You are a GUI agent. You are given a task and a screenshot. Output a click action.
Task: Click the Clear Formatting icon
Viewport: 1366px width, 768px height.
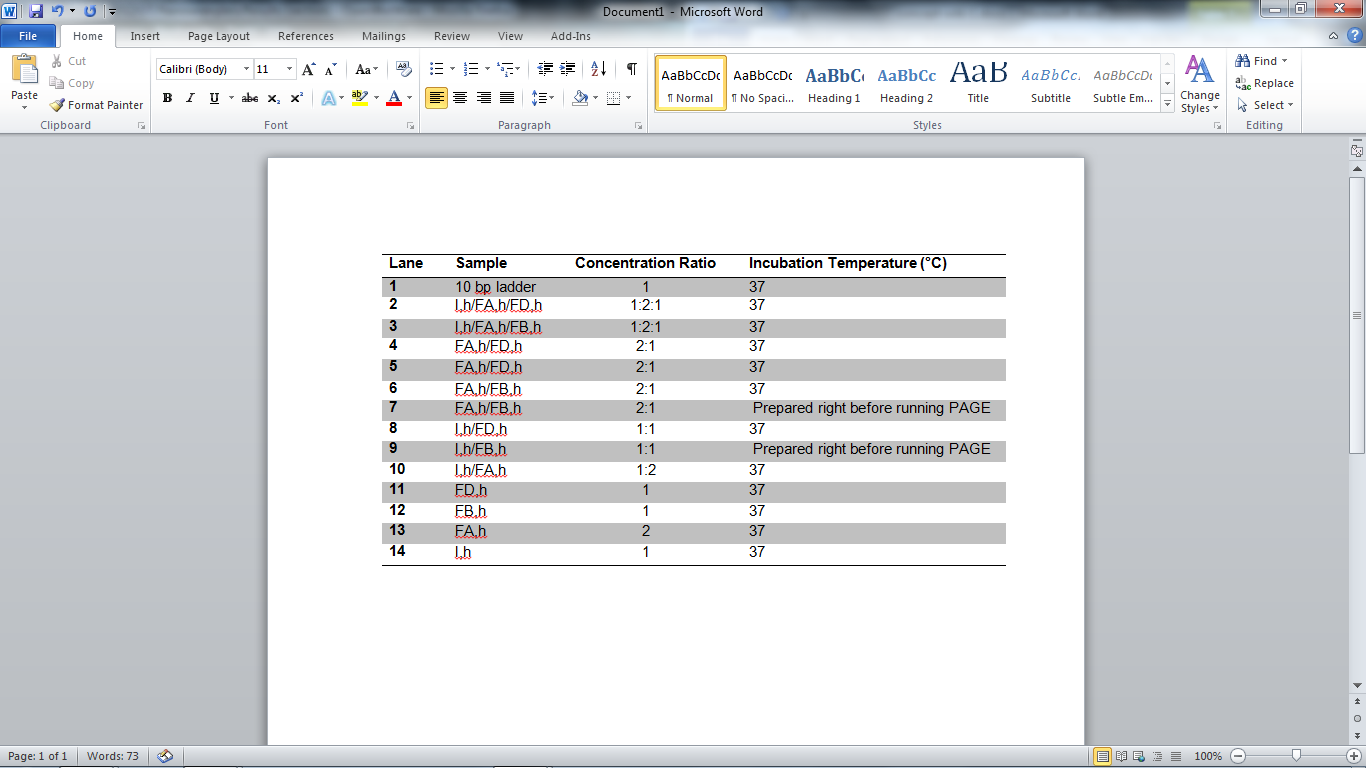[404, 69]
